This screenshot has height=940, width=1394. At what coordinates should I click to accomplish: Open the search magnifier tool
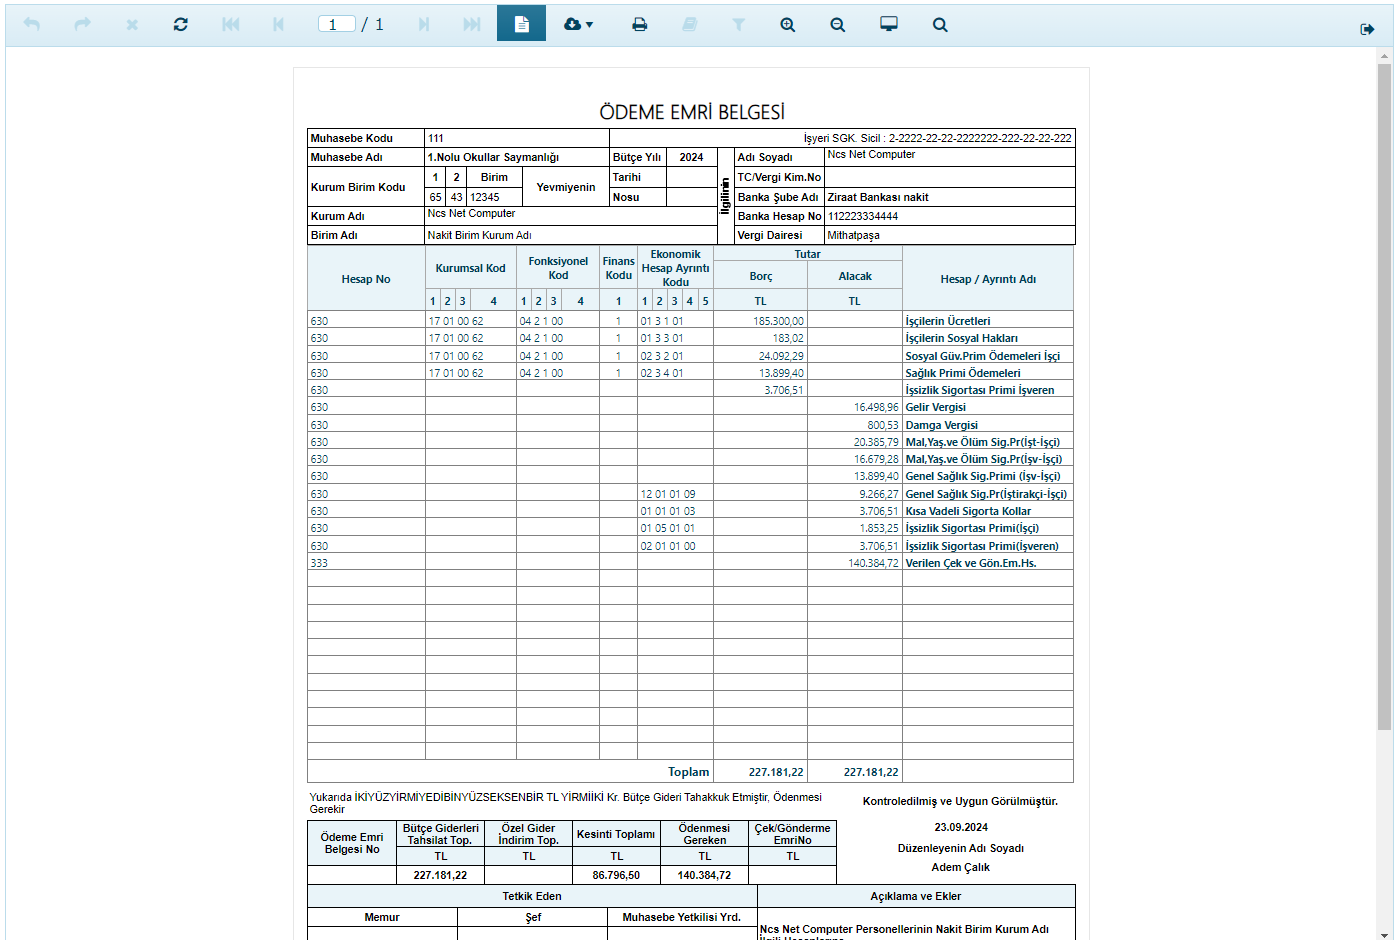[940, 24]
